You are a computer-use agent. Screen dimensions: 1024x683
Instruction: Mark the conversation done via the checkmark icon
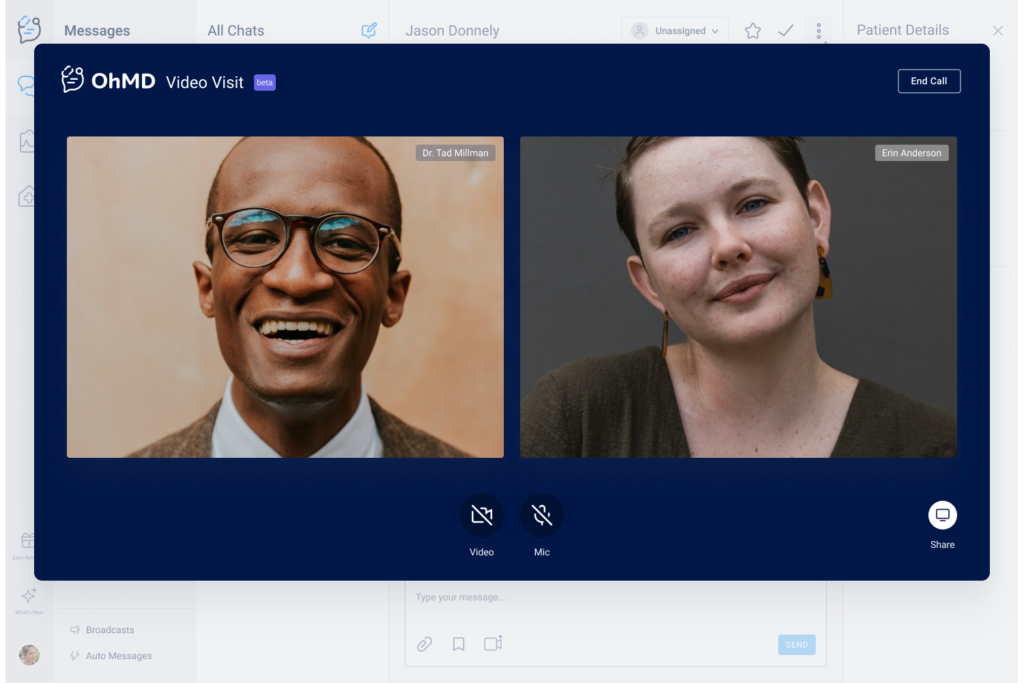coord(786,30)
